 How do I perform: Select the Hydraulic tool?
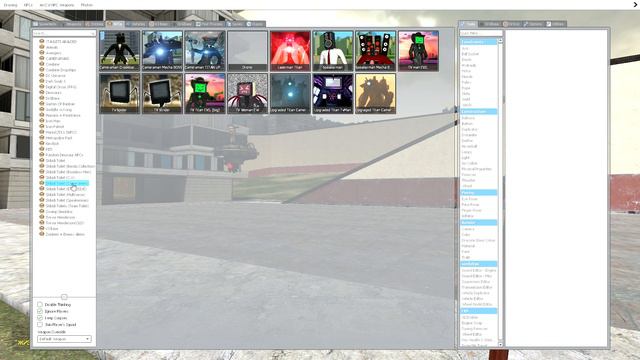click(x=469, y=65)
